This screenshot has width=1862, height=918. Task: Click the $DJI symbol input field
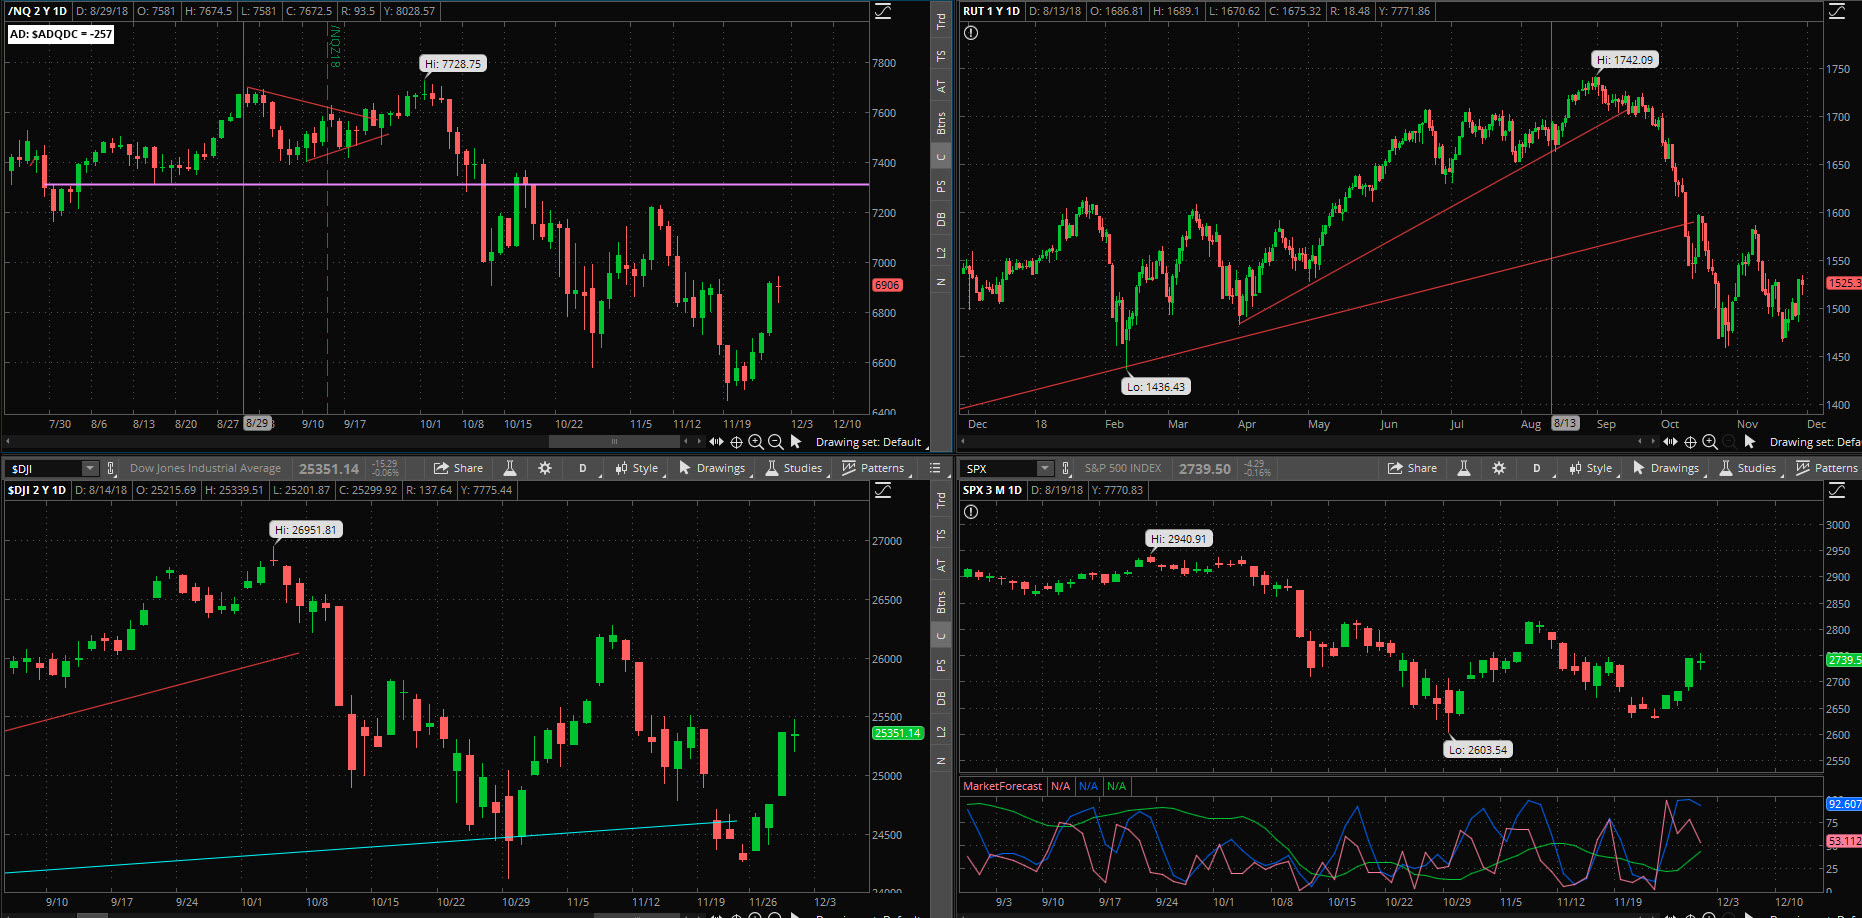(44, 468)
